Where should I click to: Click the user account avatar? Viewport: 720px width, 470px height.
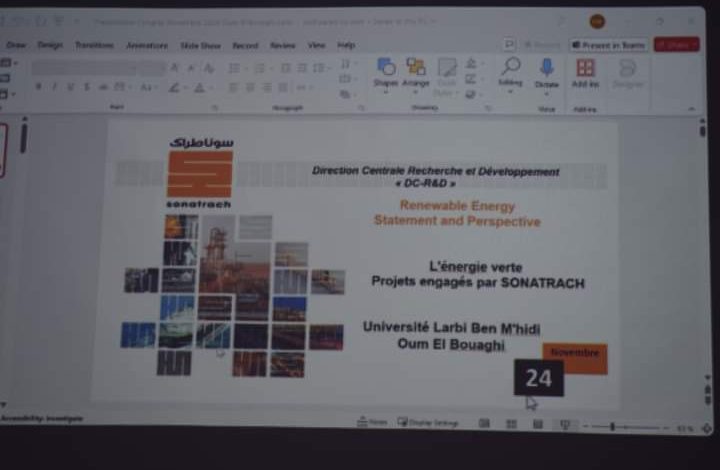tap(597, 21)
